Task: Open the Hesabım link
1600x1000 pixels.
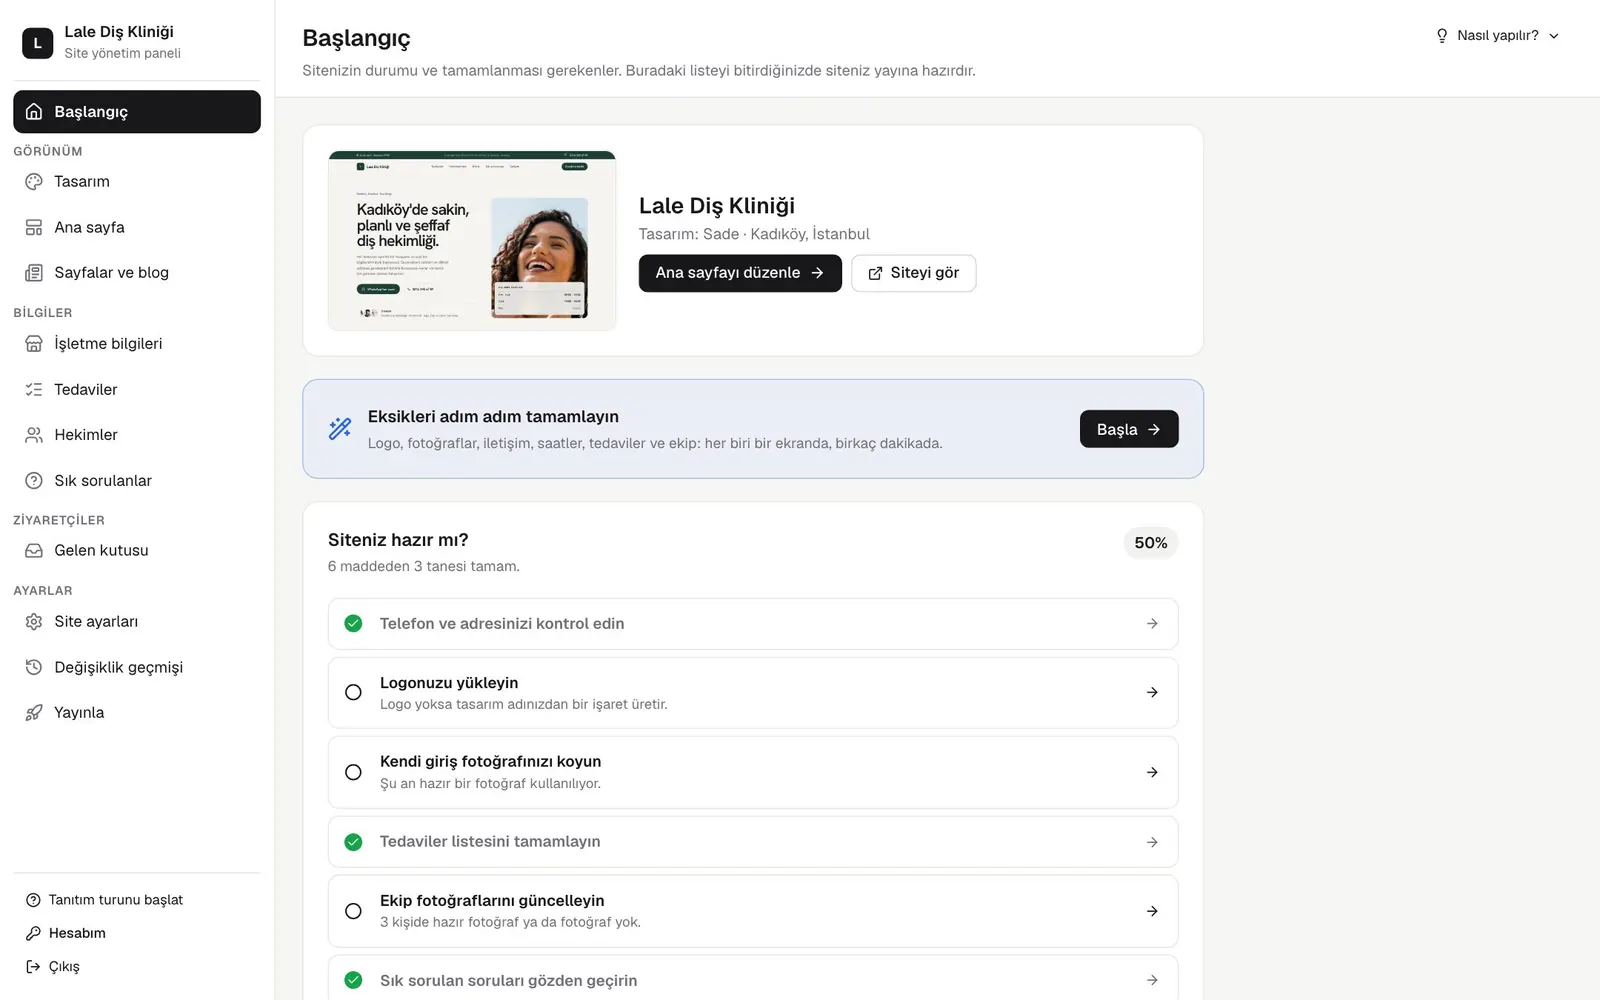Action: (66, 933)
